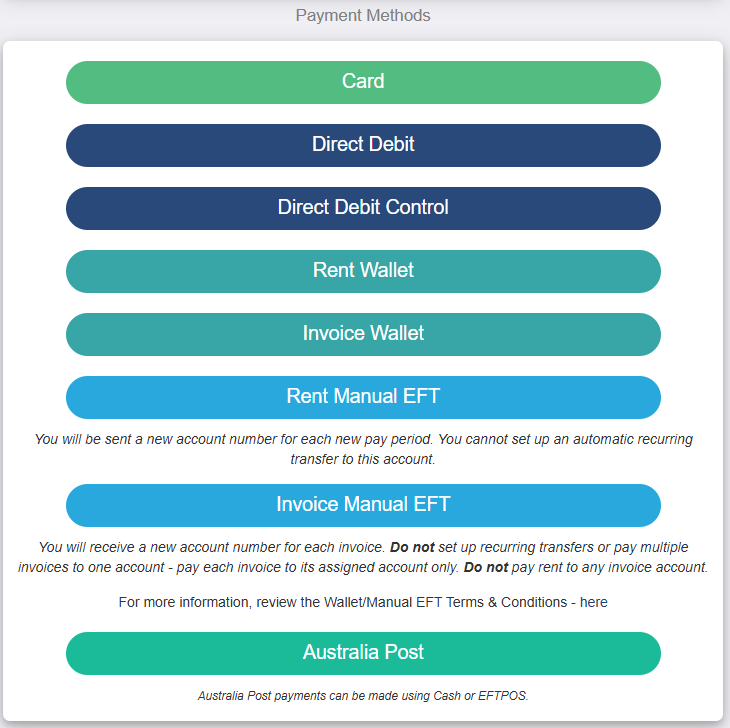Select Invoice Manual EFT option
This screenshot has height=728, width=730.
(x=363, y=505)
